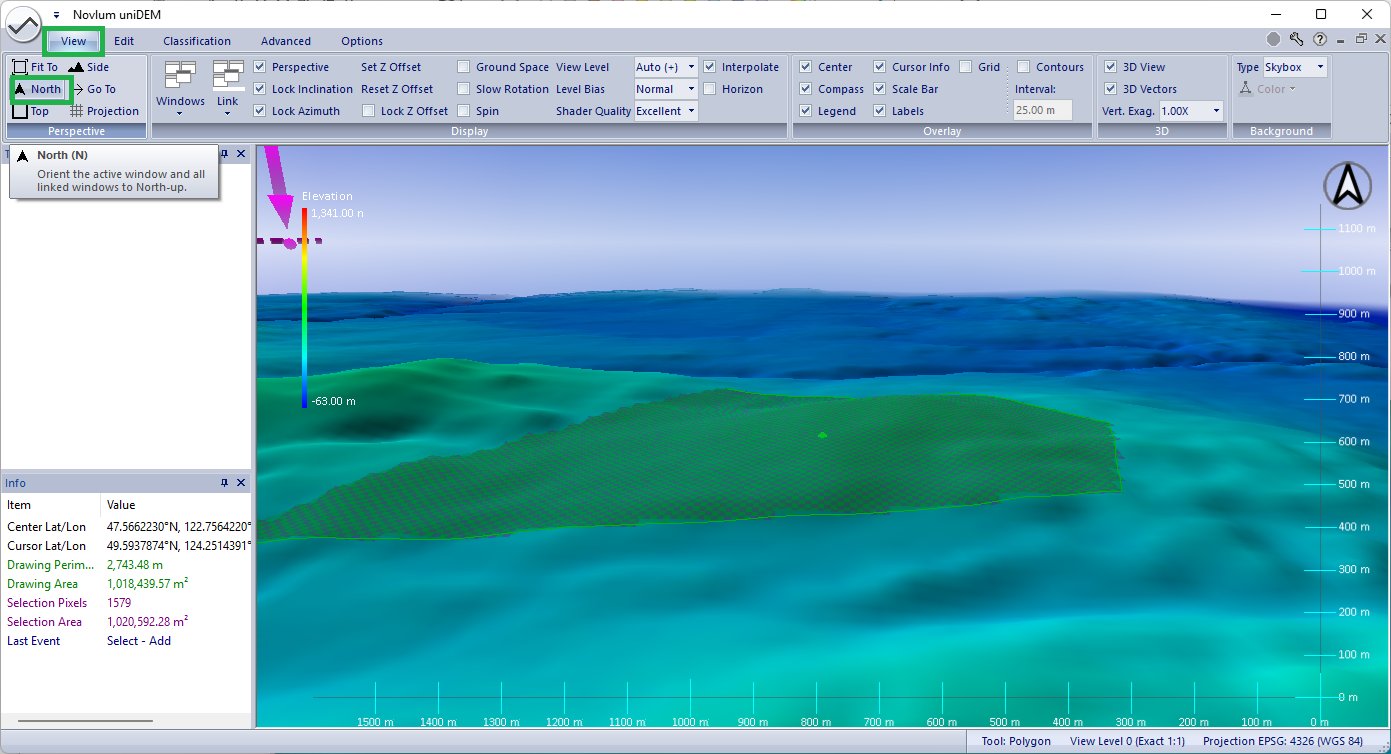The height and width of the screenshot is (754, 1391).
Task: Switch to the Options ribbon tab
Action: 362,41
